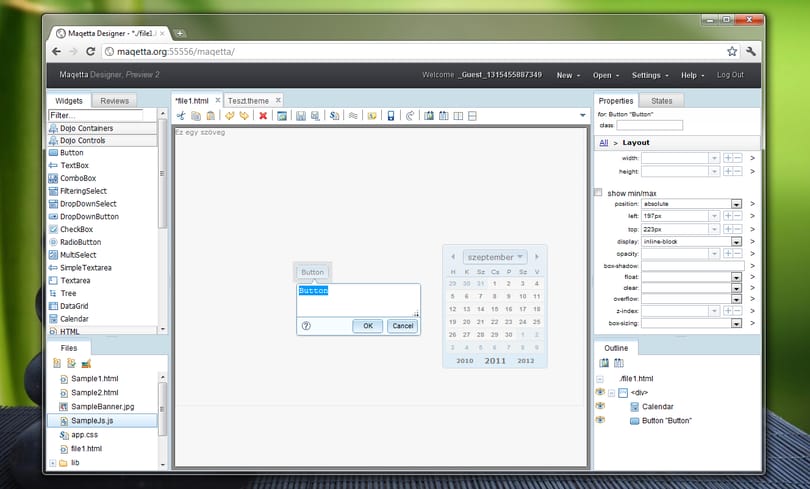Click the browser address bar
The height and width of the screenshot is (489, 810).
pyautogui.click(x=413, y=51)
